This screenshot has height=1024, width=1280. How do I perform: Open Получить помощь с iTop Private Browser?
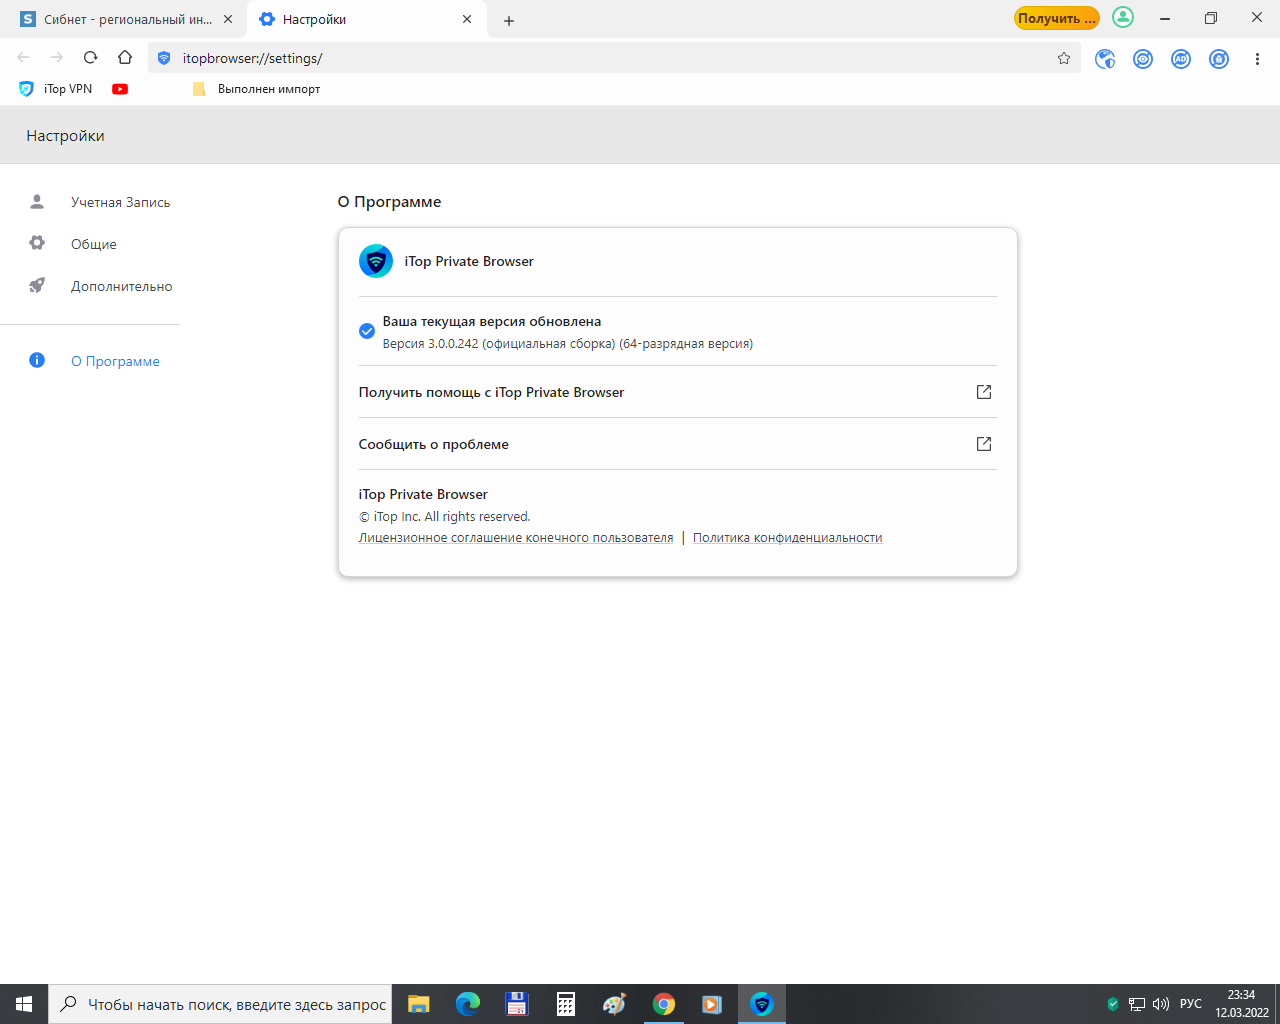coord(678,392)
